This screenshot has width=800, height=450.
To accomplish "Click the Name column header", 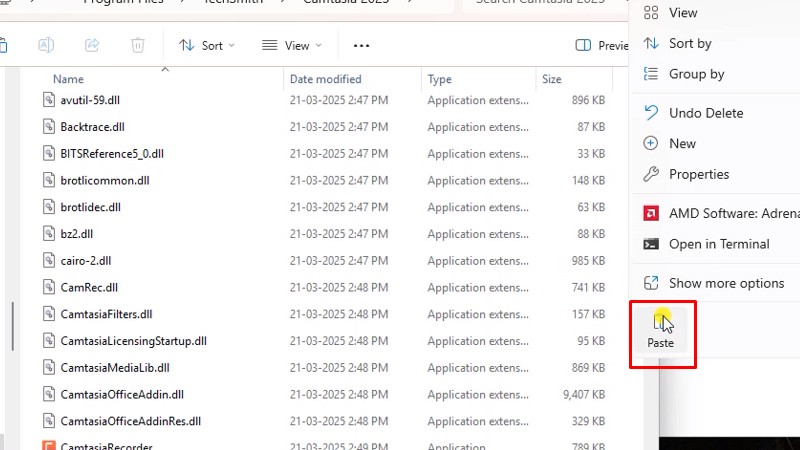I will [68, 79].
